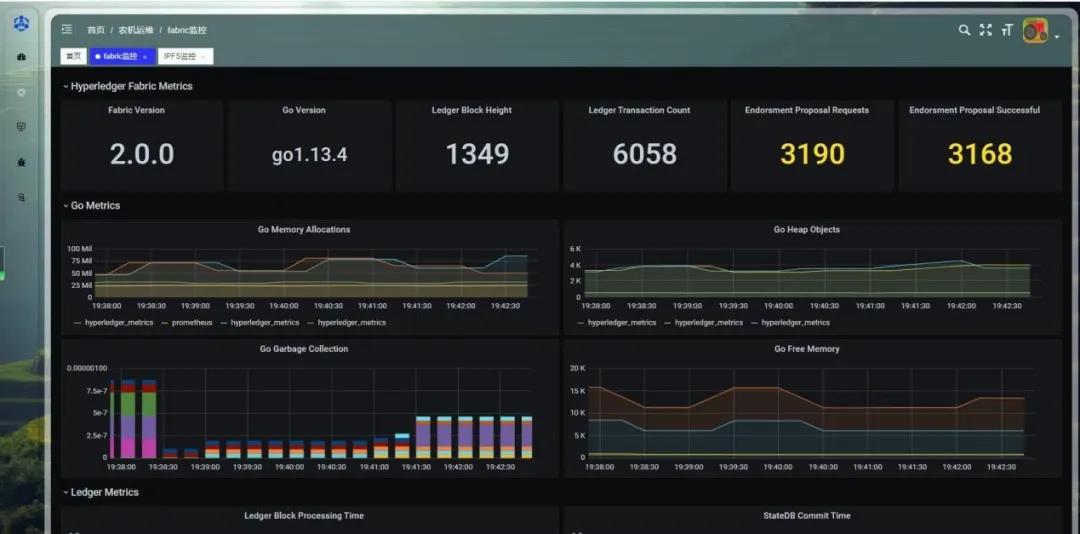Open the search magnifier icon
Viewport: 1080px width, 534px height.
click(x=964, y=30)
